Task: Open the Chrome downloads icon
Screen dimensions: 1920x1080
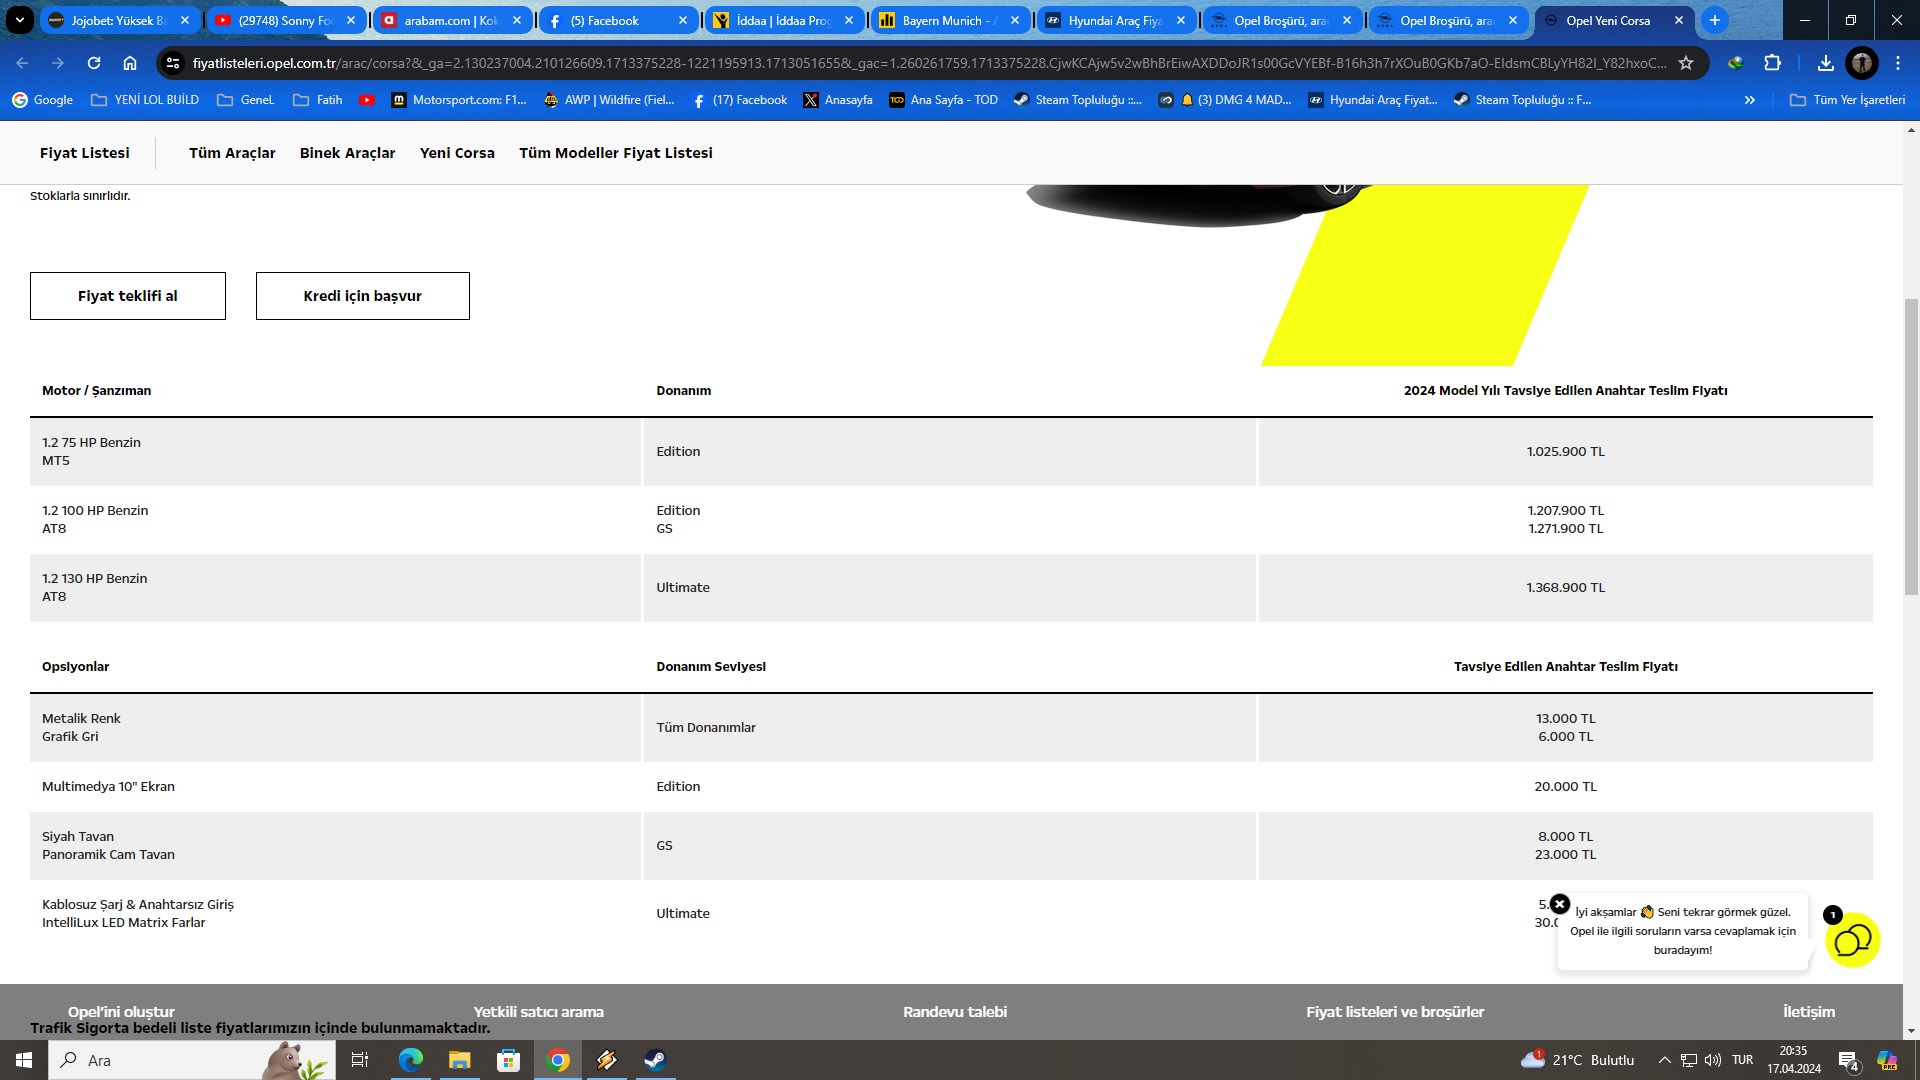Action: coord(1825,63)
